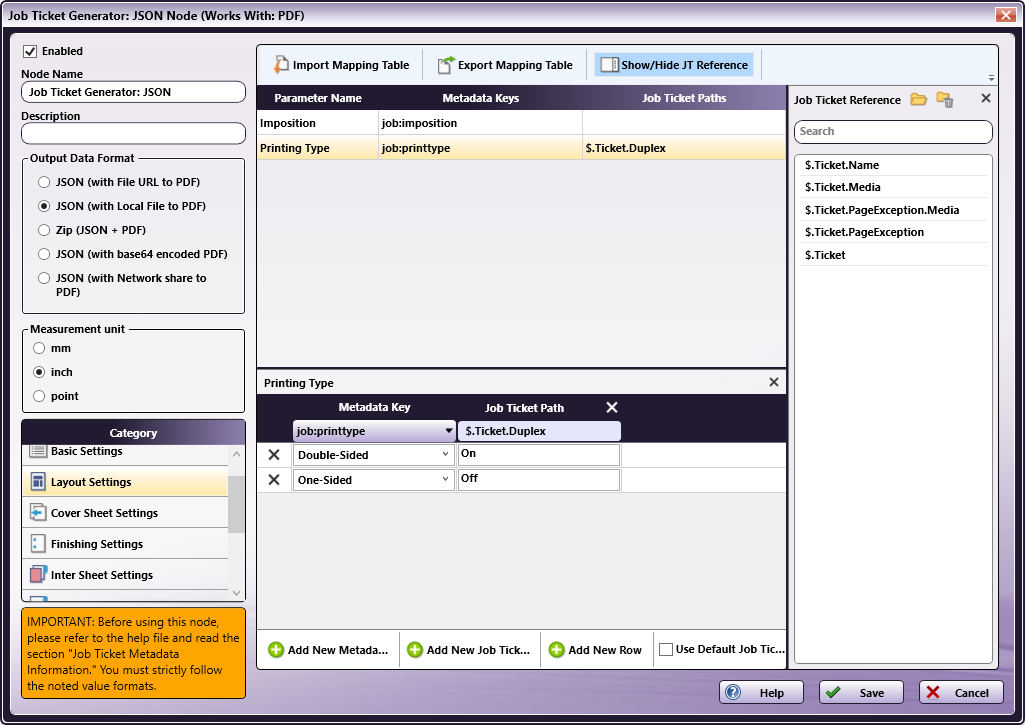Click the Category list scroll down arrow
The height and width of the screenshot is (725, 1025).
coord(237,593)
